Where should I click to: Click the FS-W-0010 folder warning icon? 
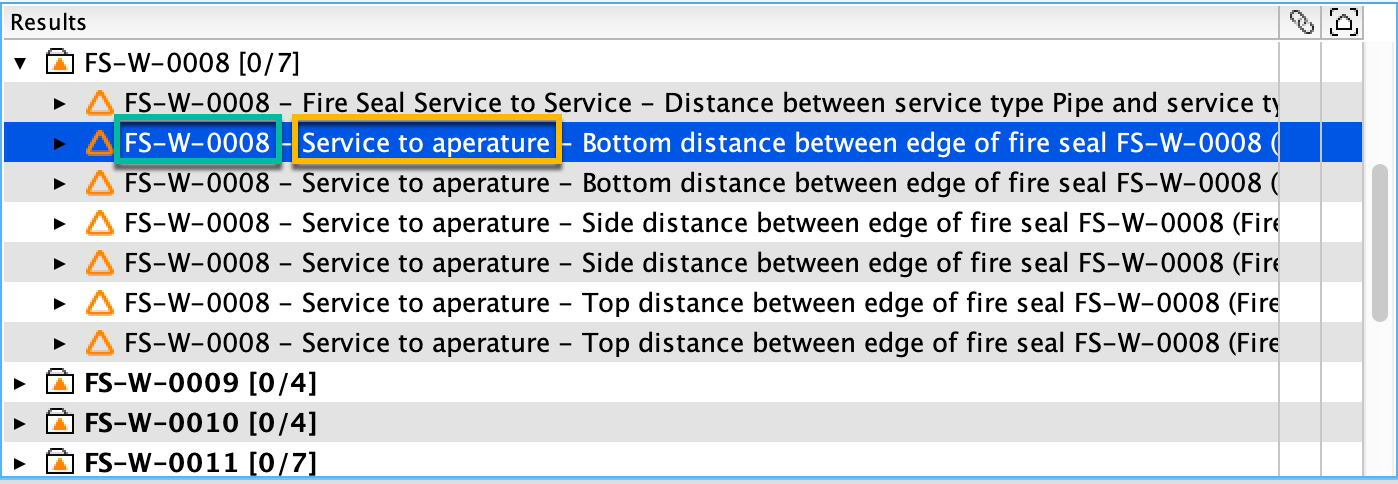[x=61, y=423]
